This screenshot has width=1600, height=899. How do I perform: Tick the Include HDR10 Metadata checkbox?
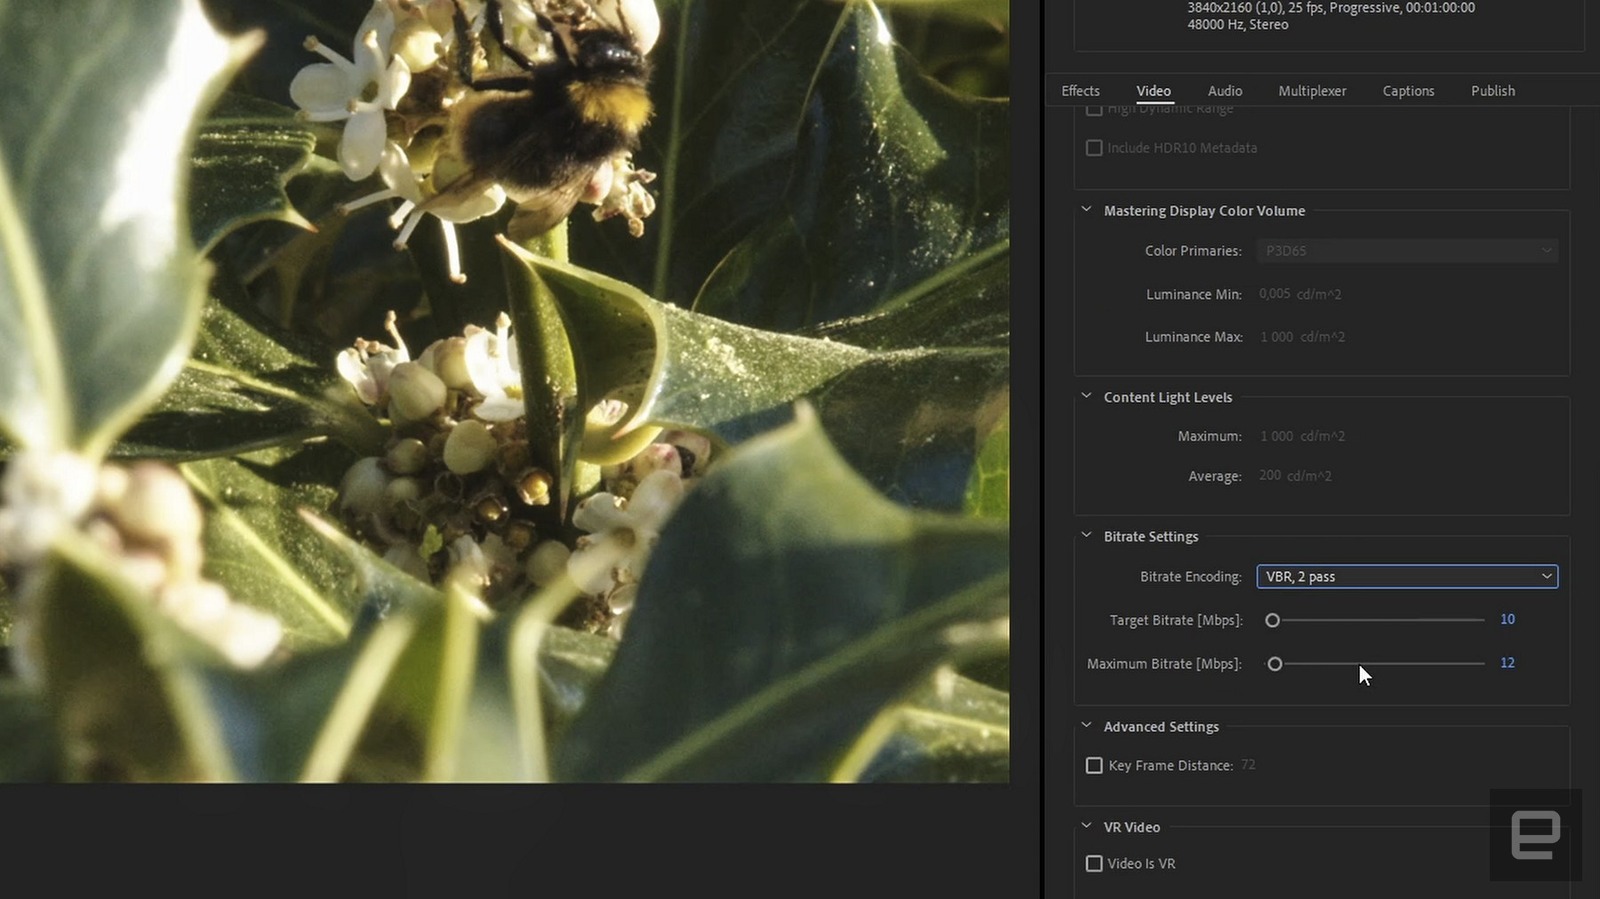(x=1094, y=148)
